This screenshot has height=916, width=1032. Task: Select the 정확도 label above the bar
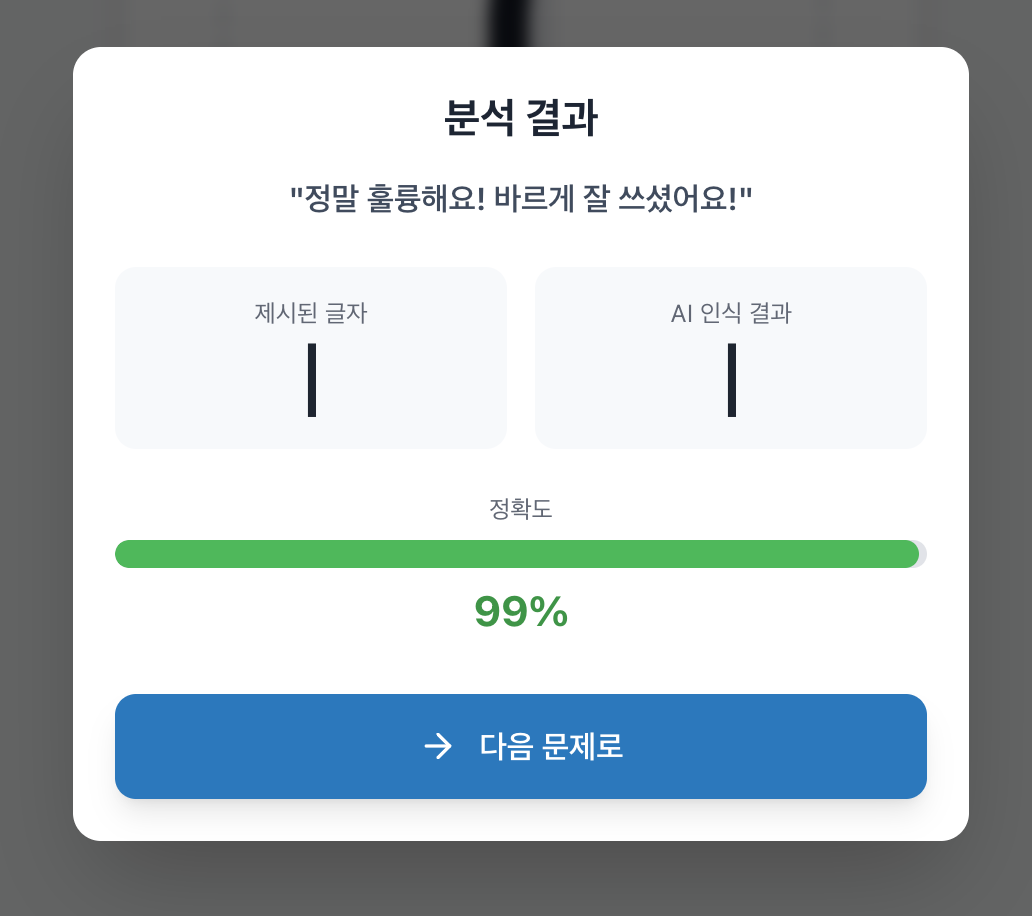(x=520, y=508)
